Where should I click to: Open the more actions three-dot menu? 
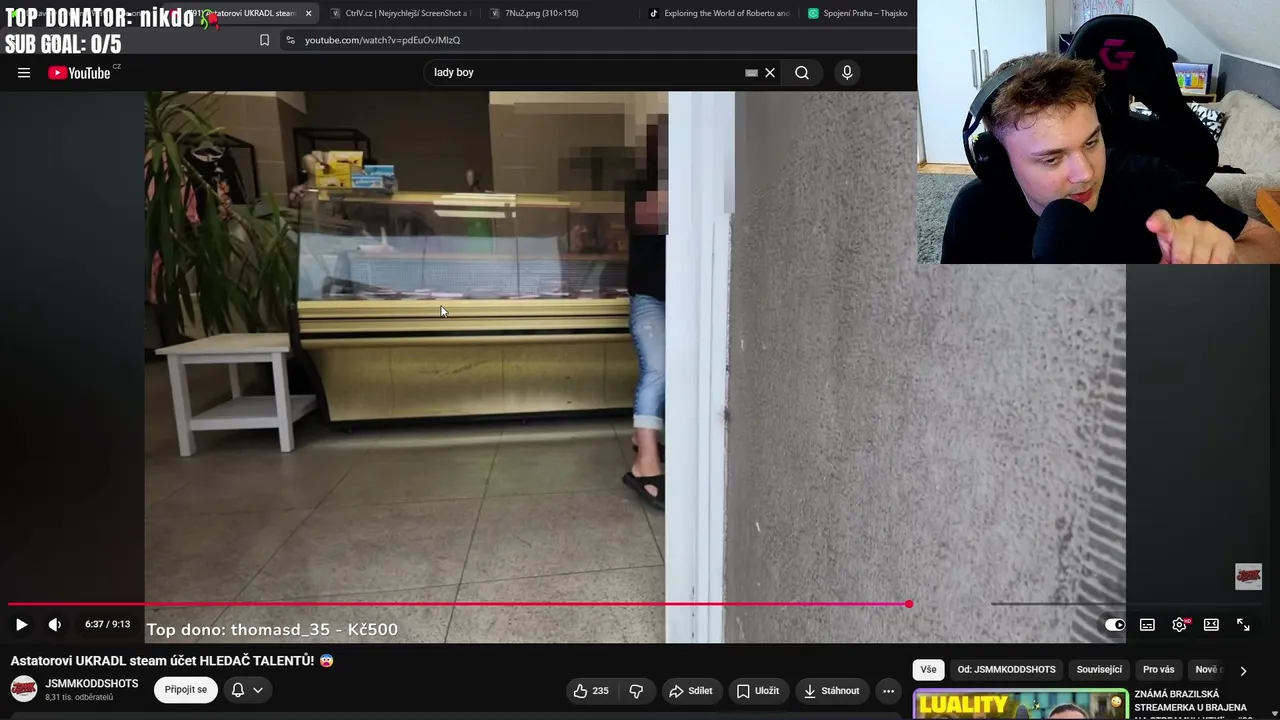click(888, 690)
